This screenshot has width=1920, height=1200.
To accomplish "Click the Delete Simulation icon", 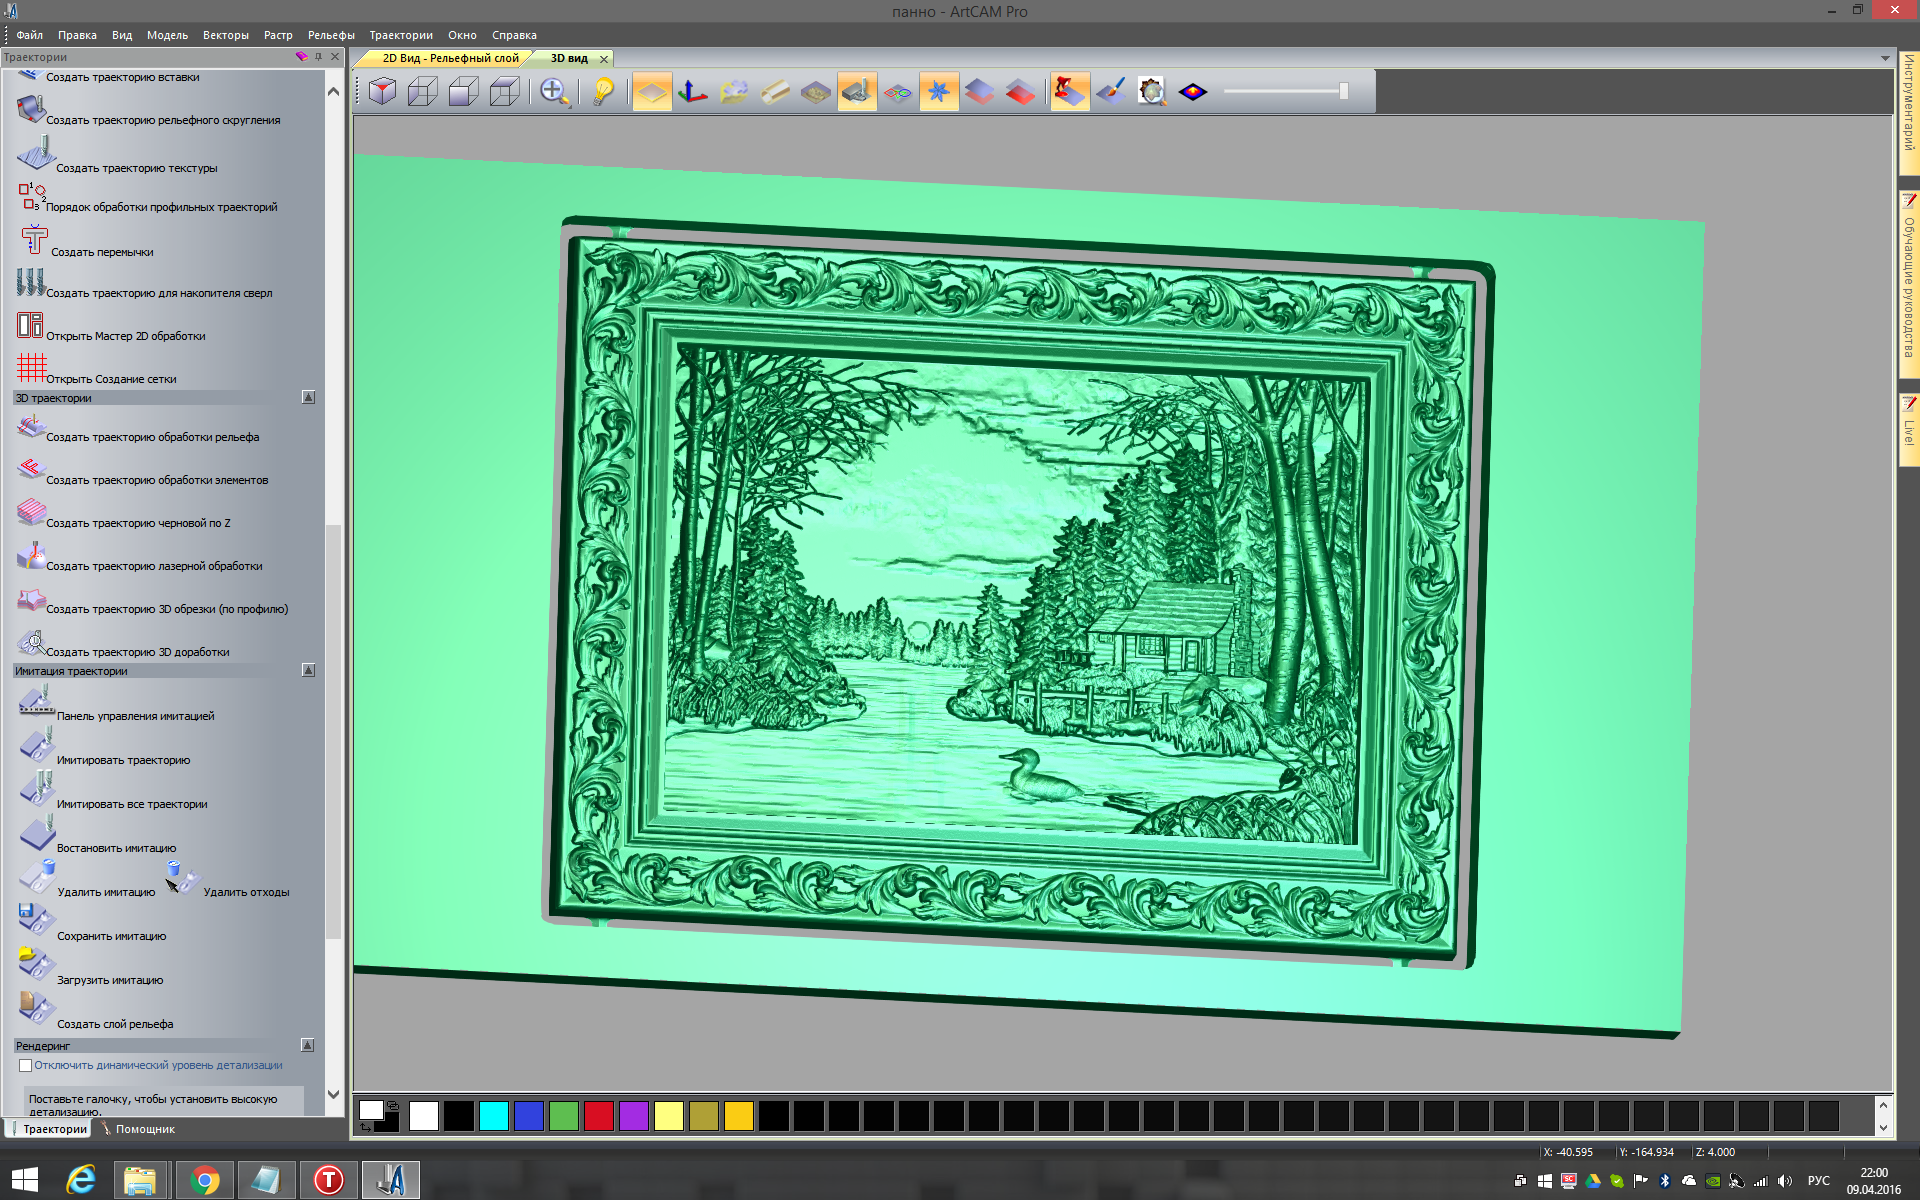I will pyautogui.click(x=36, y=878).
